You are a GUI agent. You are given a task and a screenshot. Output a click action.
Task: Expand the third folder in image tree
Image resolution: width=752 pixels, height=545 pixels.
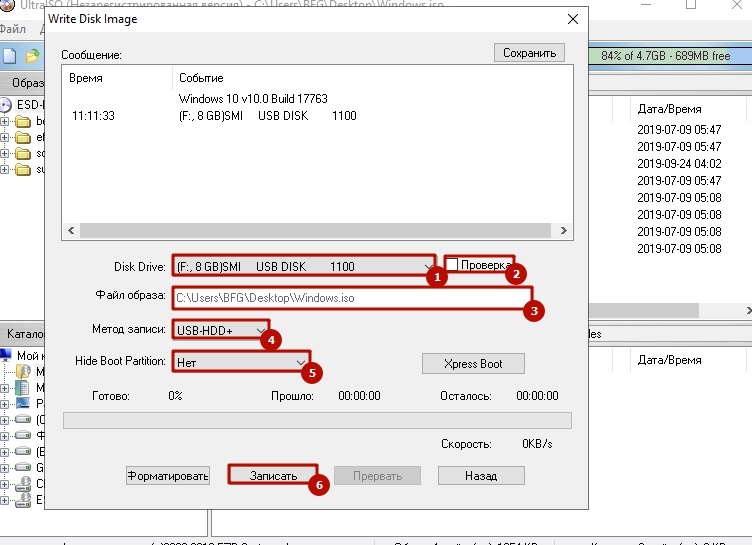pyautogui.click(x=4, y=154)
